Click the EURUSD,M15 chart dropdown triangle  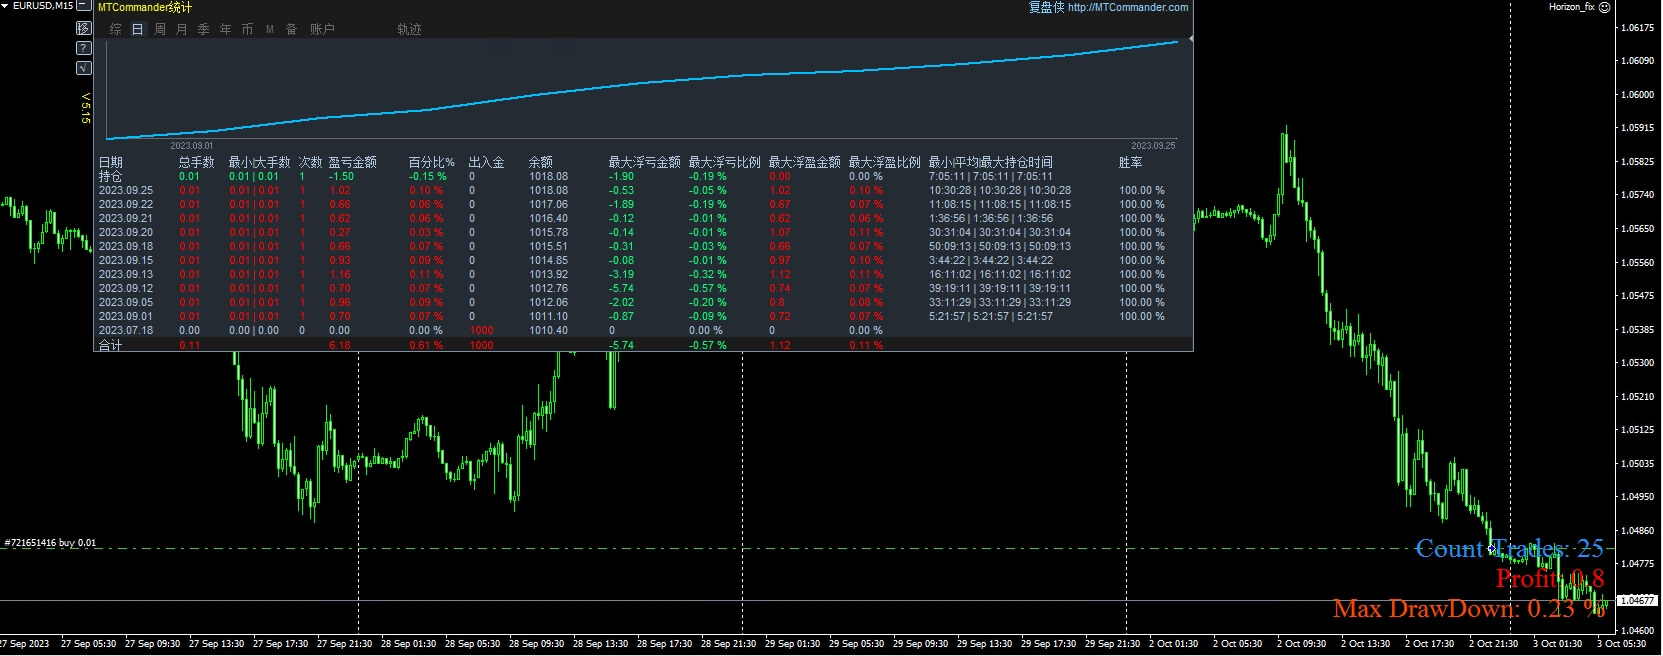[6, 6]
